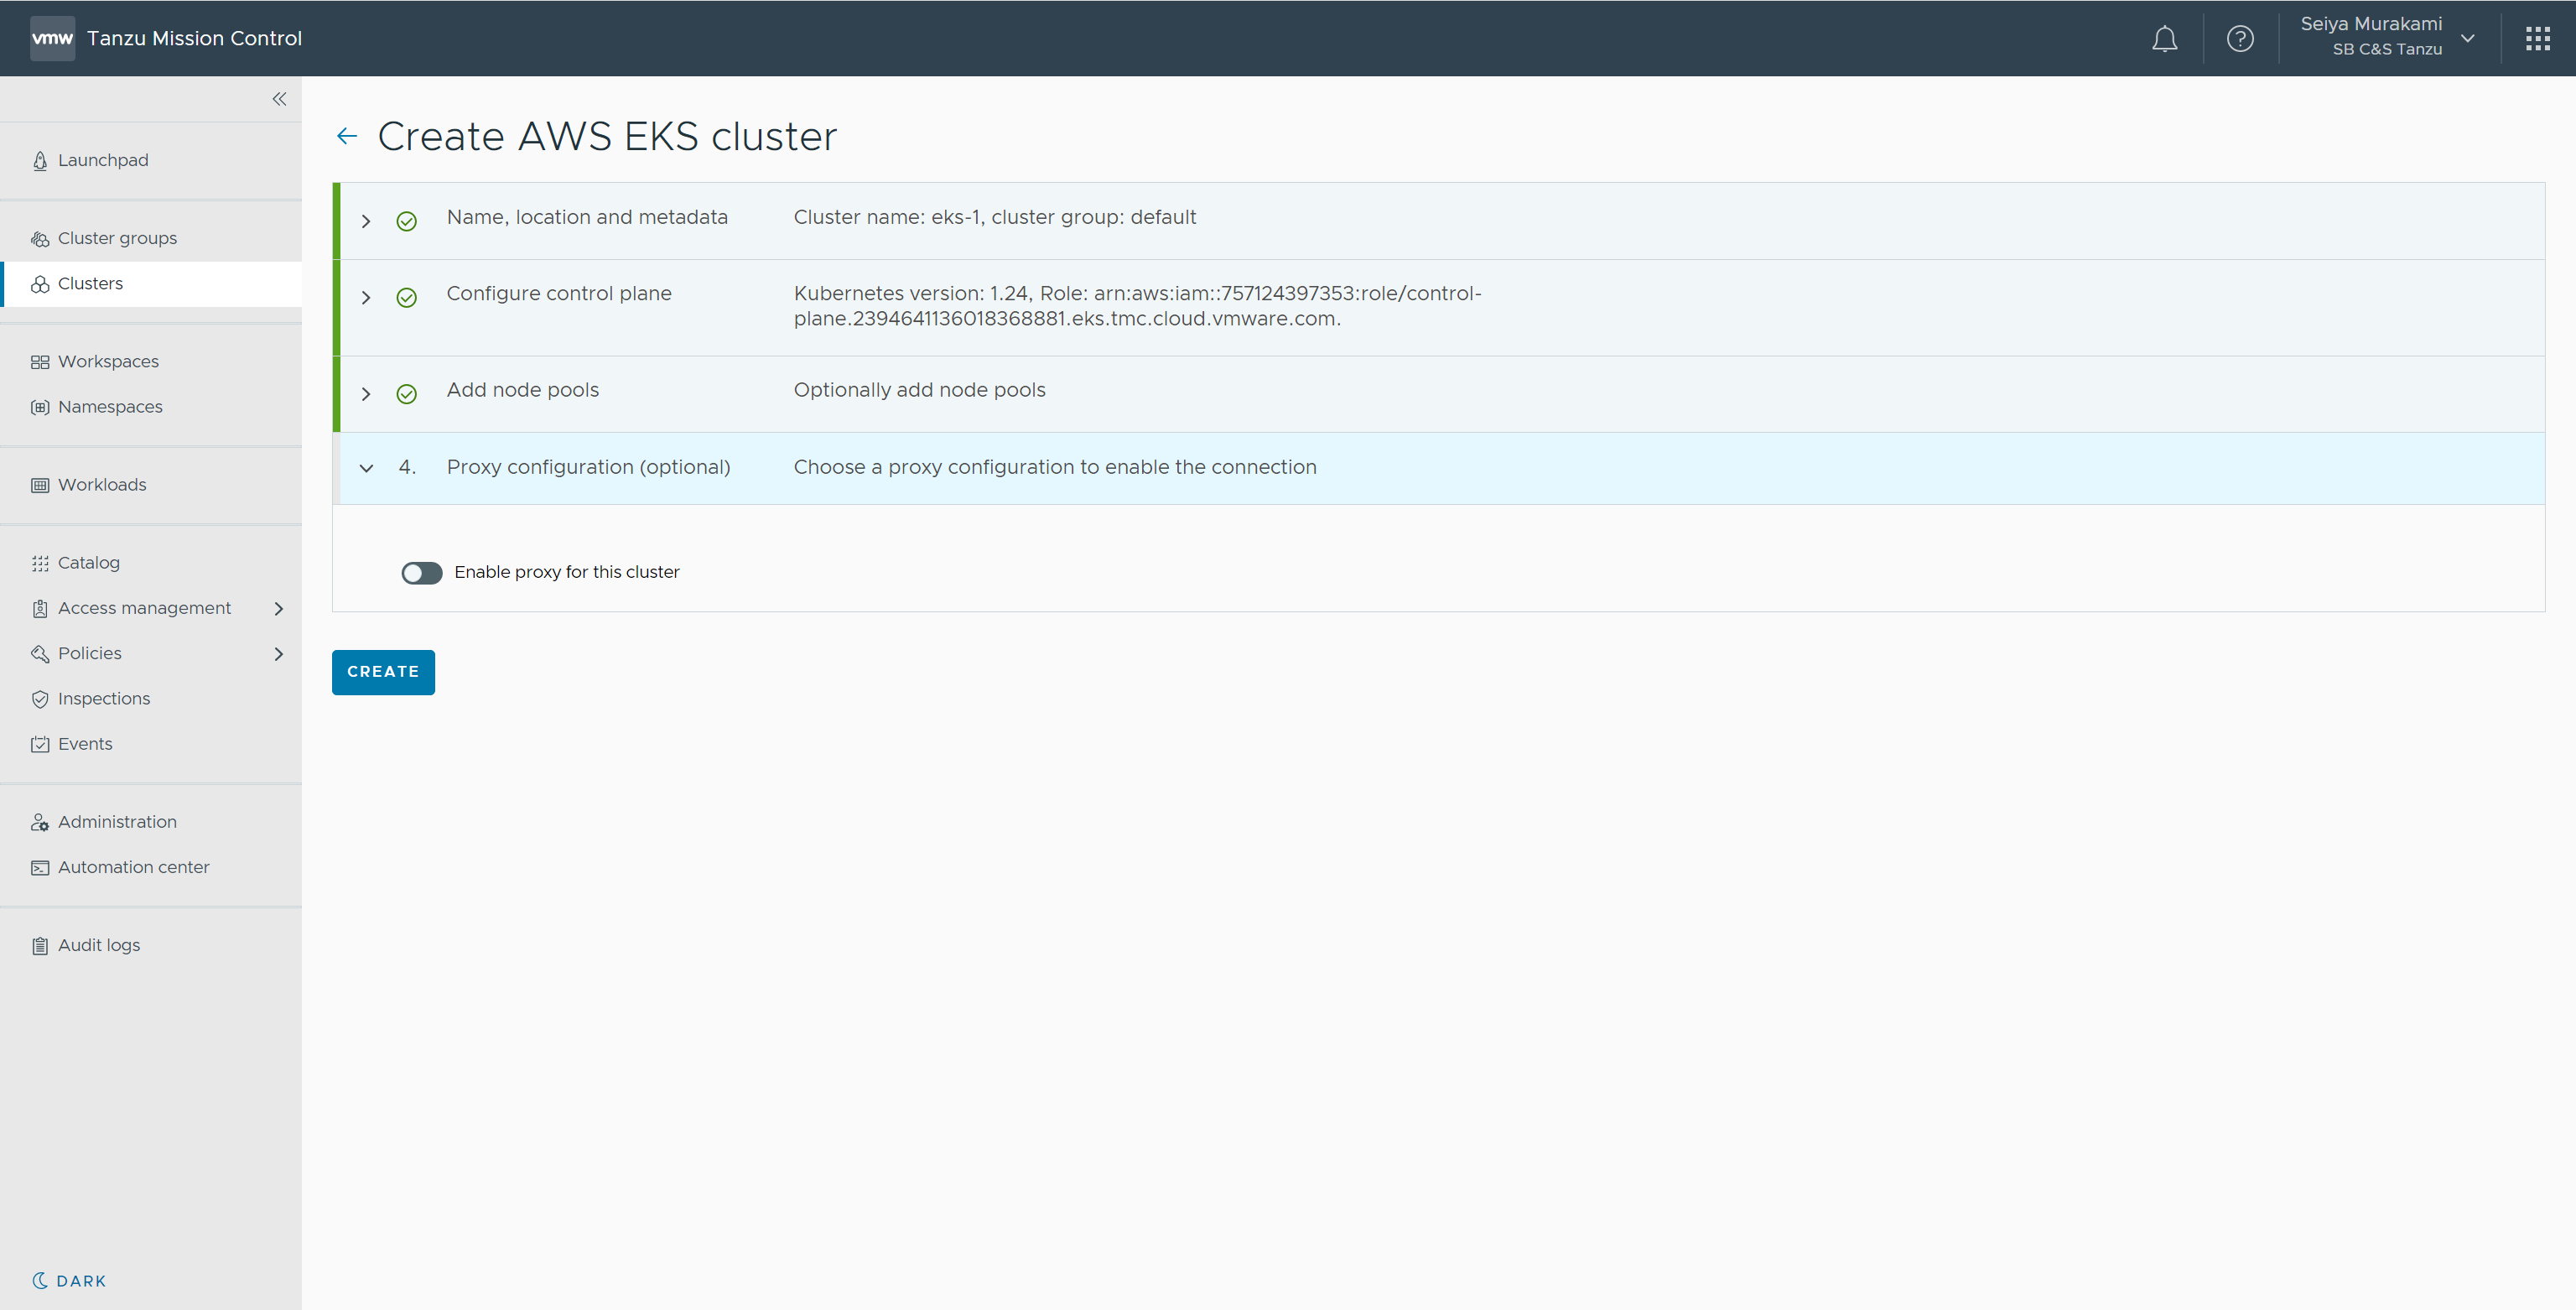The height and width of the screenshot is (1310, 2576).
Task: Expand the Name, location and metadata step
Action: click(x=366, y=221)
